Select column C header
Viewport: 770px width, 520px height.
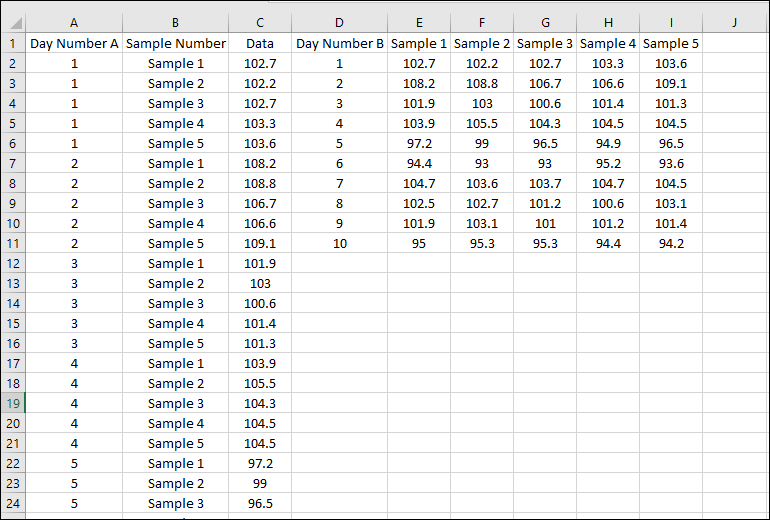click(259, 22)
